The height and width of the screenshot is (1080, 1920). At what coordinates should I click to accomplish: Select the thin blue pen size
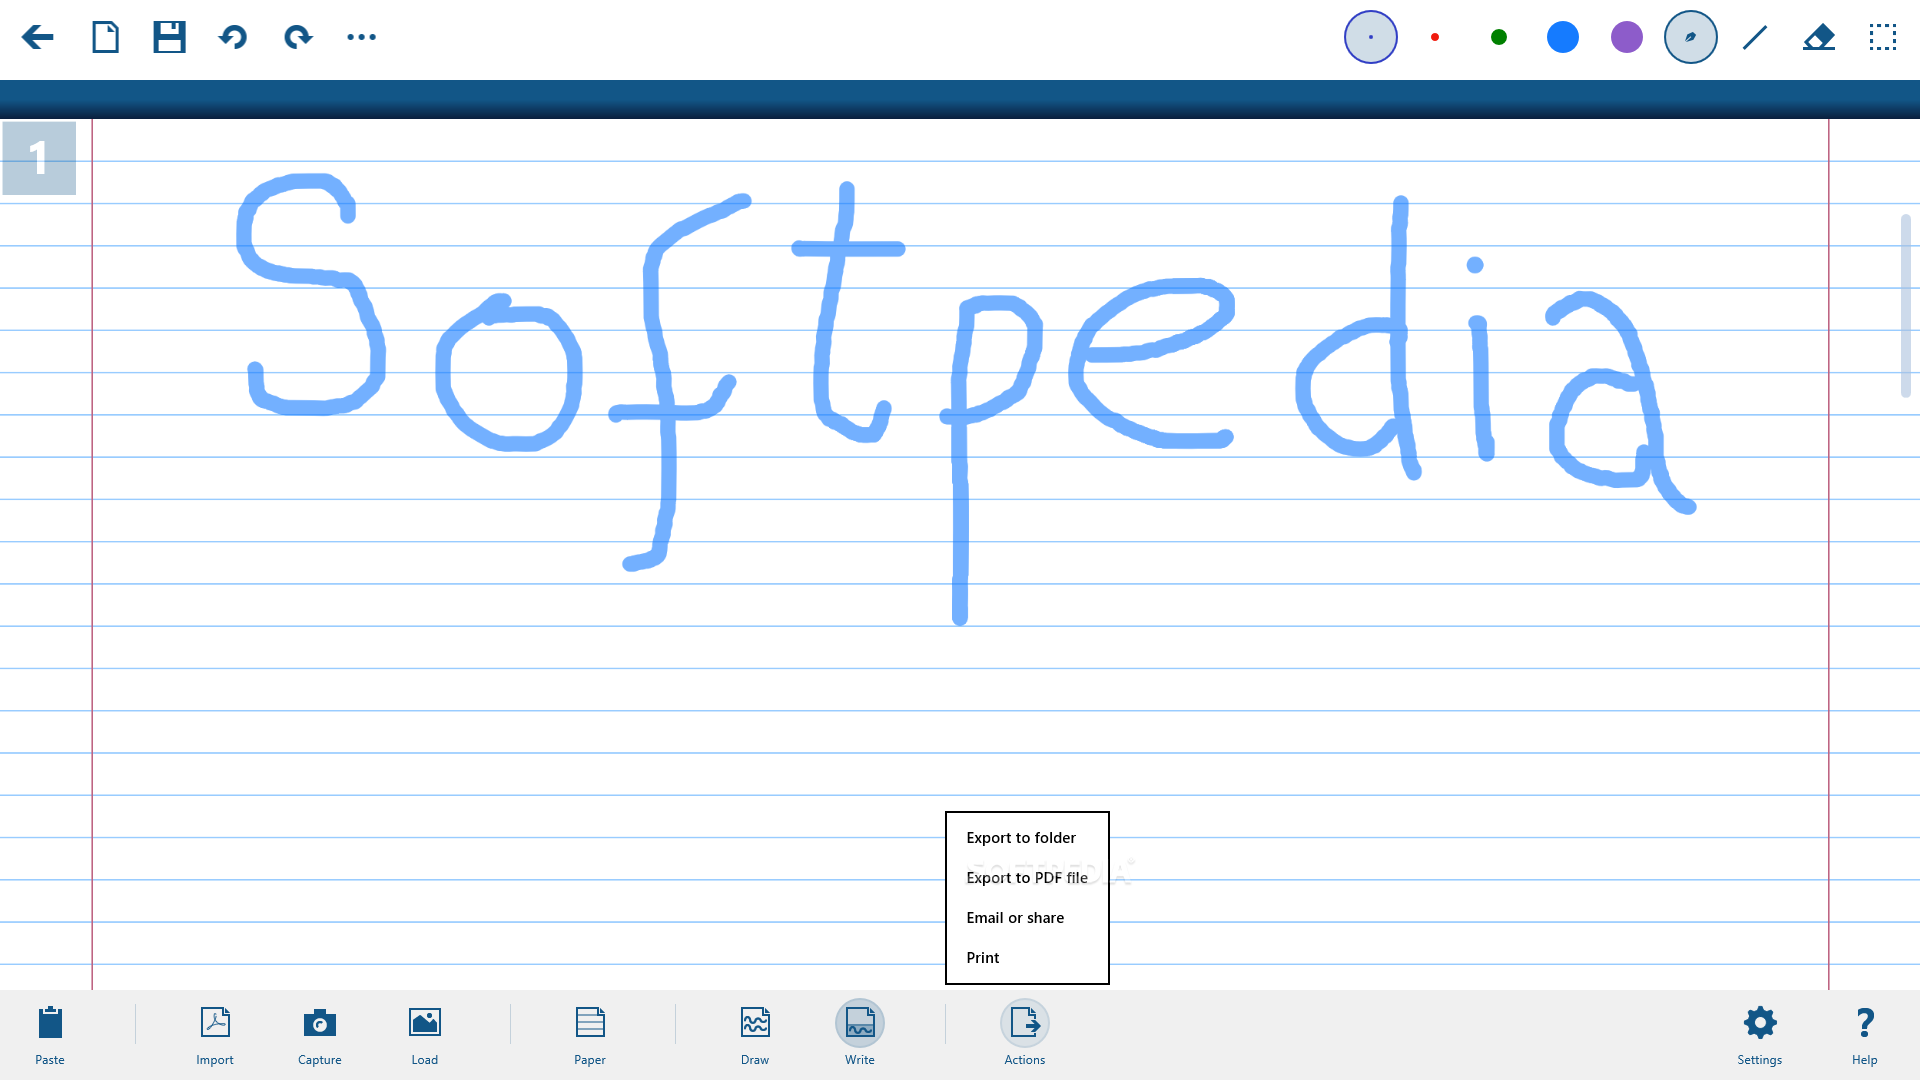(1370, 37)
